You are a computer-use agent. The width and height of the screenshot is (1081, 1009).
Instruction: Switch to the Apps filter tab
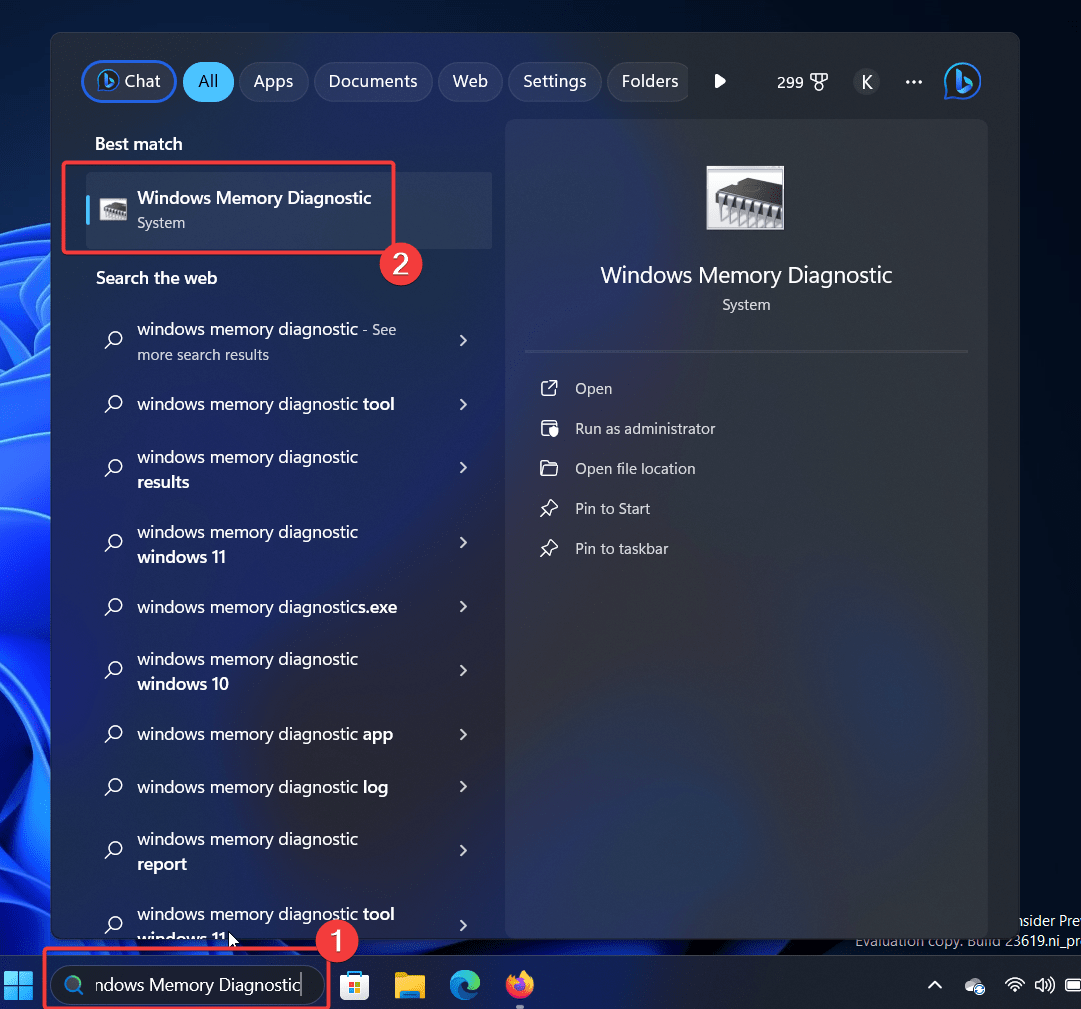pos(273,82)
